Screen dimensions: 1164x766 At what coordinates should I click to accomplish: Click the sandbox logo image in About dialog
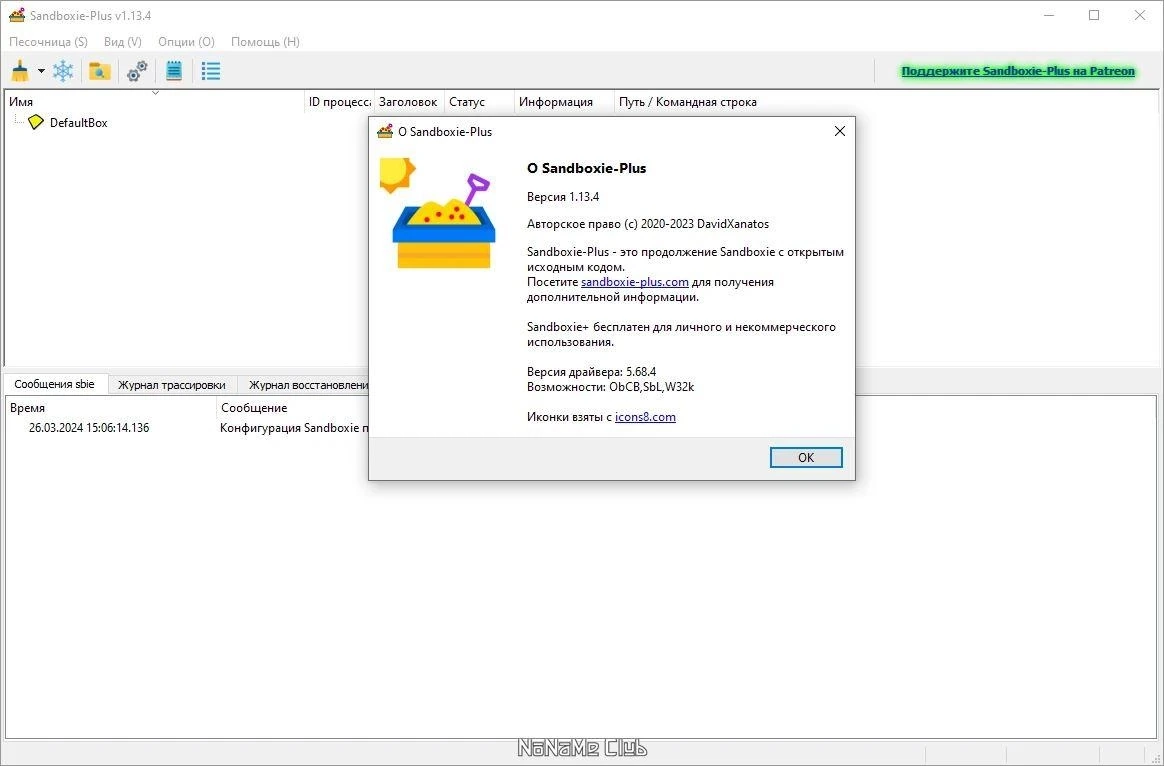pyautogui.click(x=436, y=212)
